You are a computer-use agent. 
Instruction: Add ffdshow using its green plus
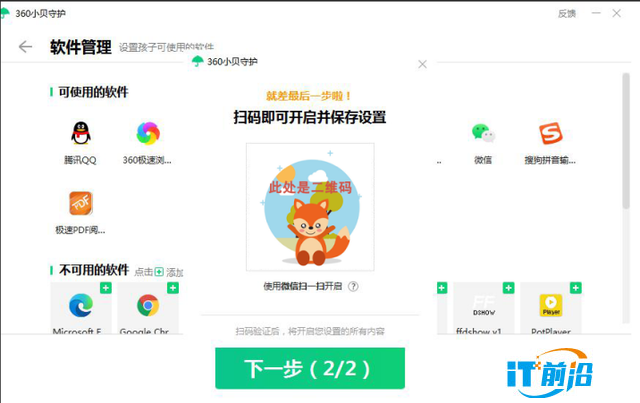tap(509, 288)
